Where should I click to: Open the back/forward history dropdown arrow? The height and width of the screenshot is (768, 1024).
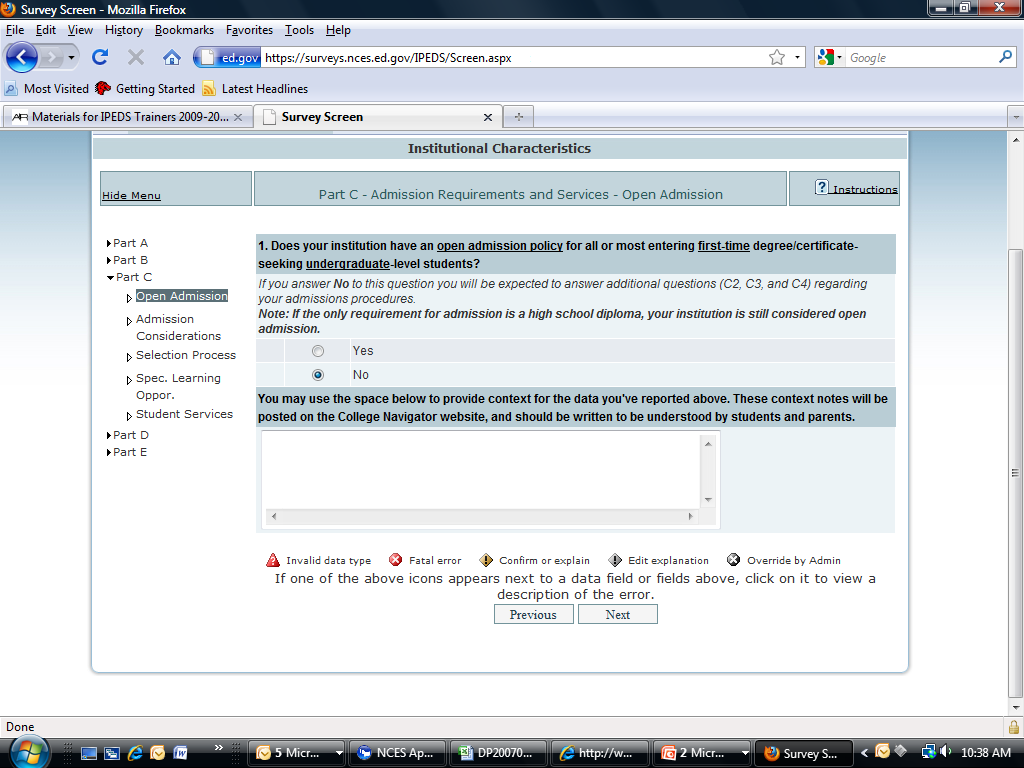pos(71,57)
